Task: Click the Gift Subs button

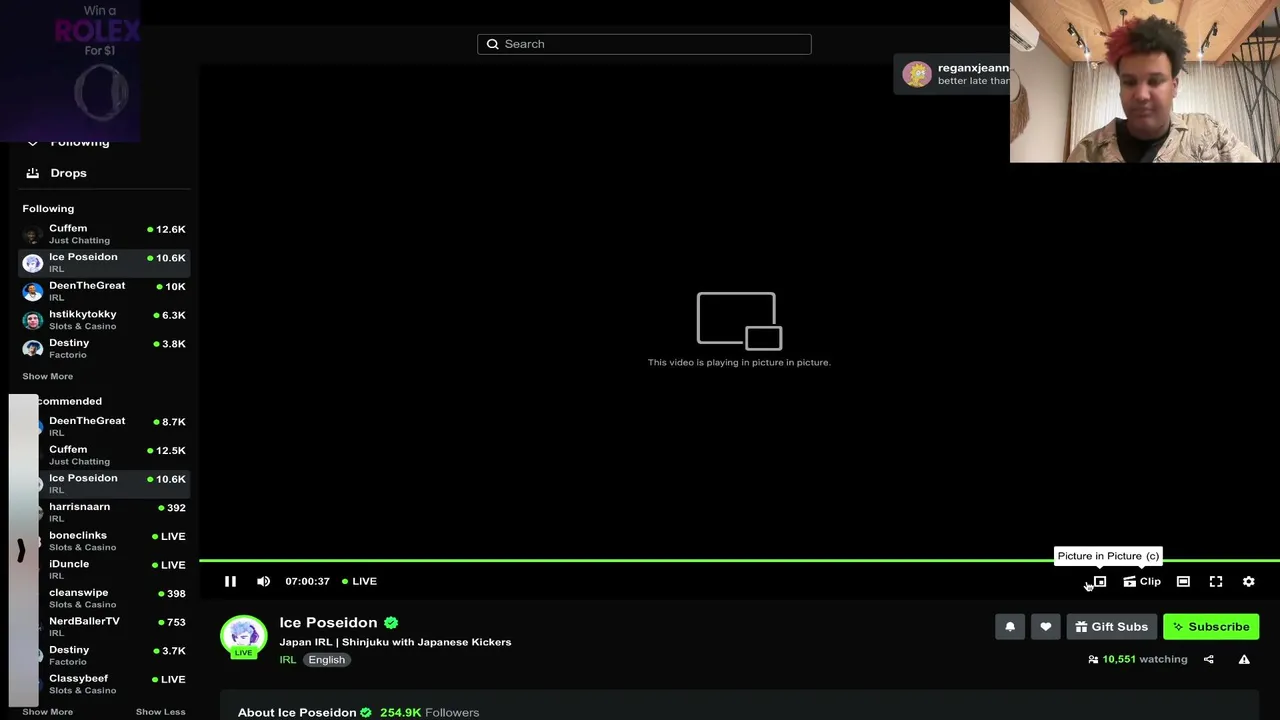Action: [x=1112, y=627]
